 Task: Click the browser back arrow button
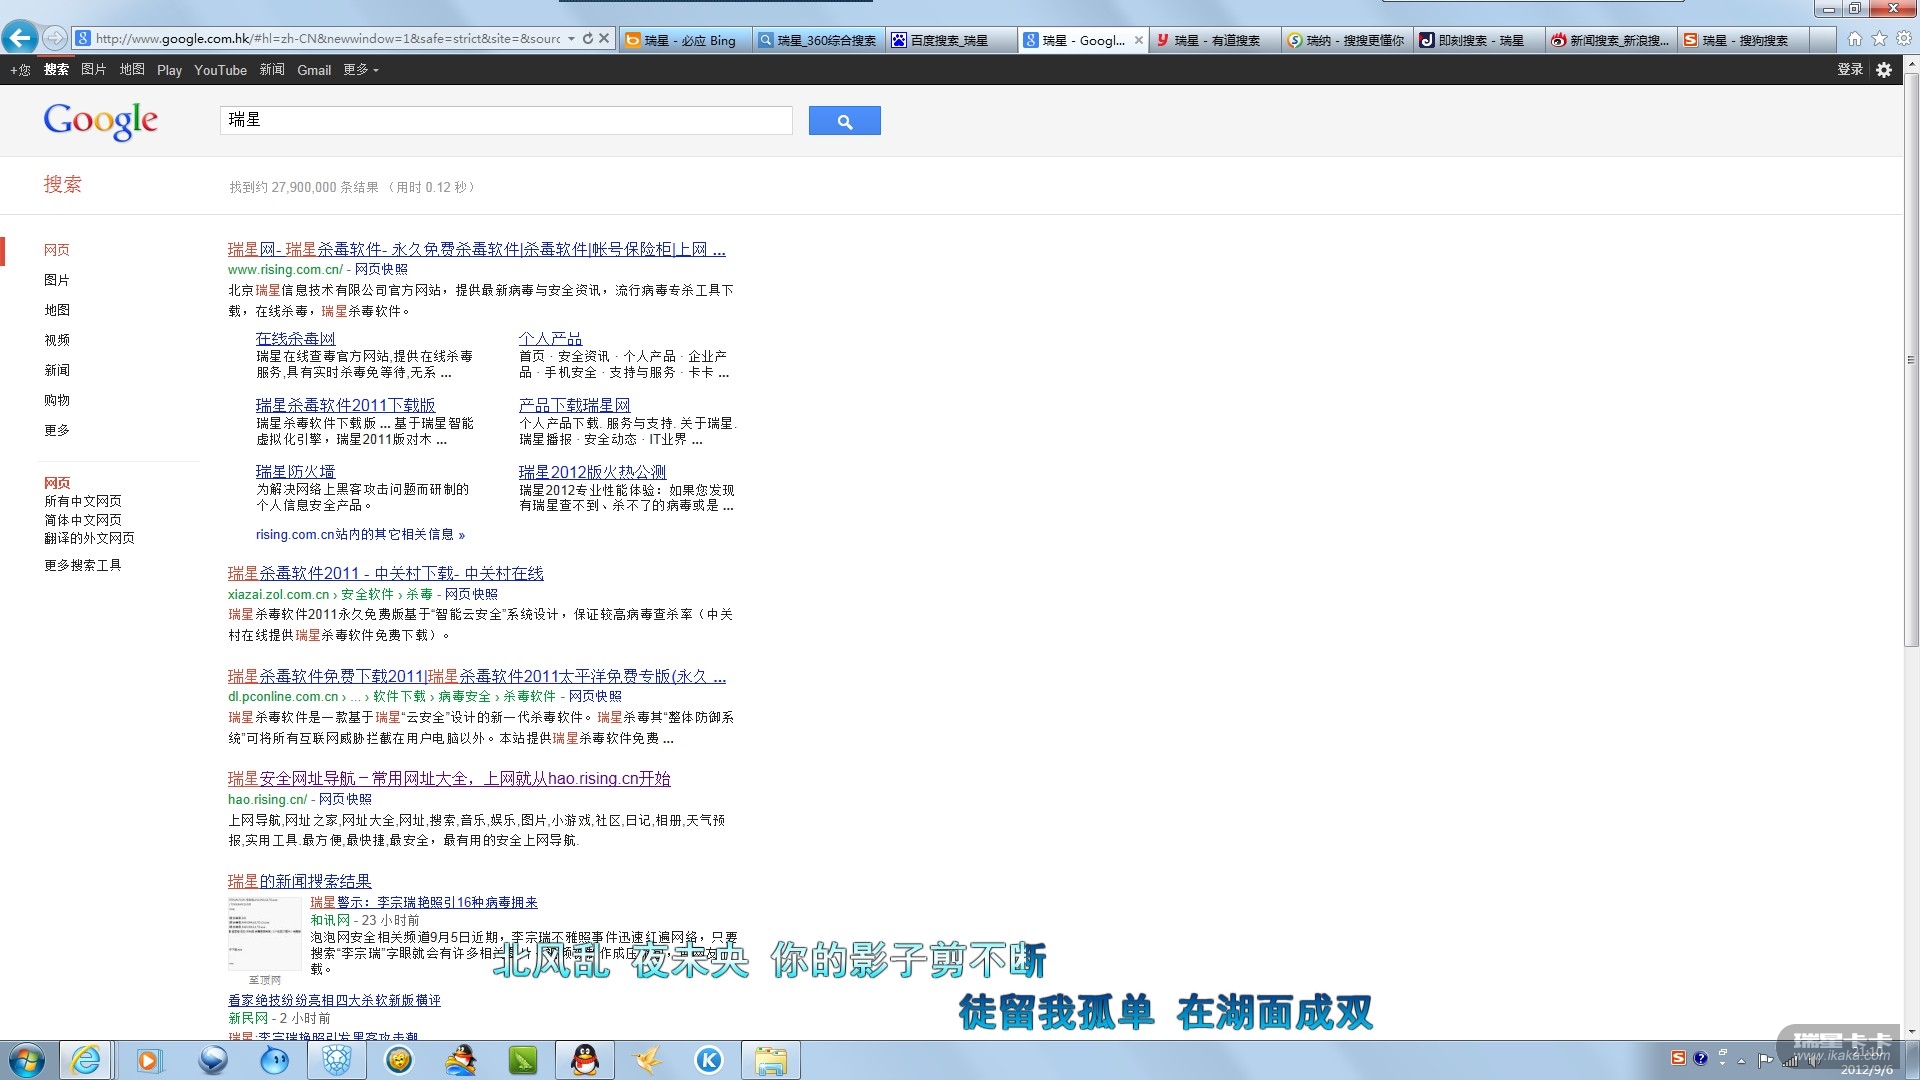[x=19, y=39]
